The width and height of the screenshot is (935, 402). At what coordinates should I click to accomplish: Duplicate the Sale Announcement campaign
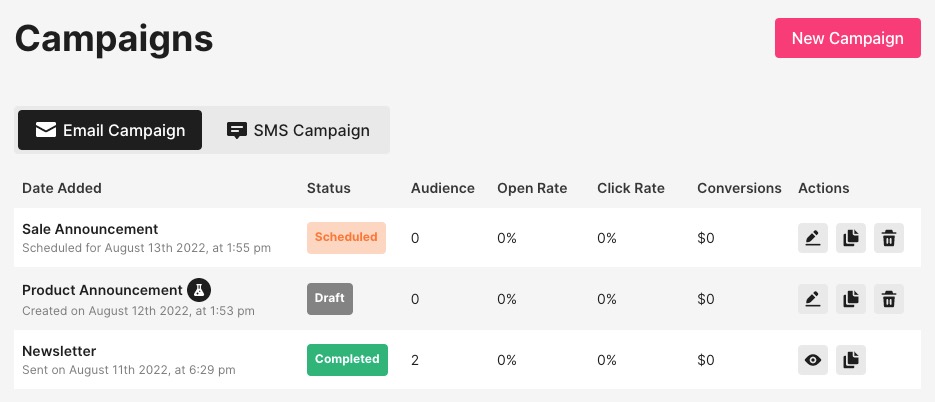point(851,238)
